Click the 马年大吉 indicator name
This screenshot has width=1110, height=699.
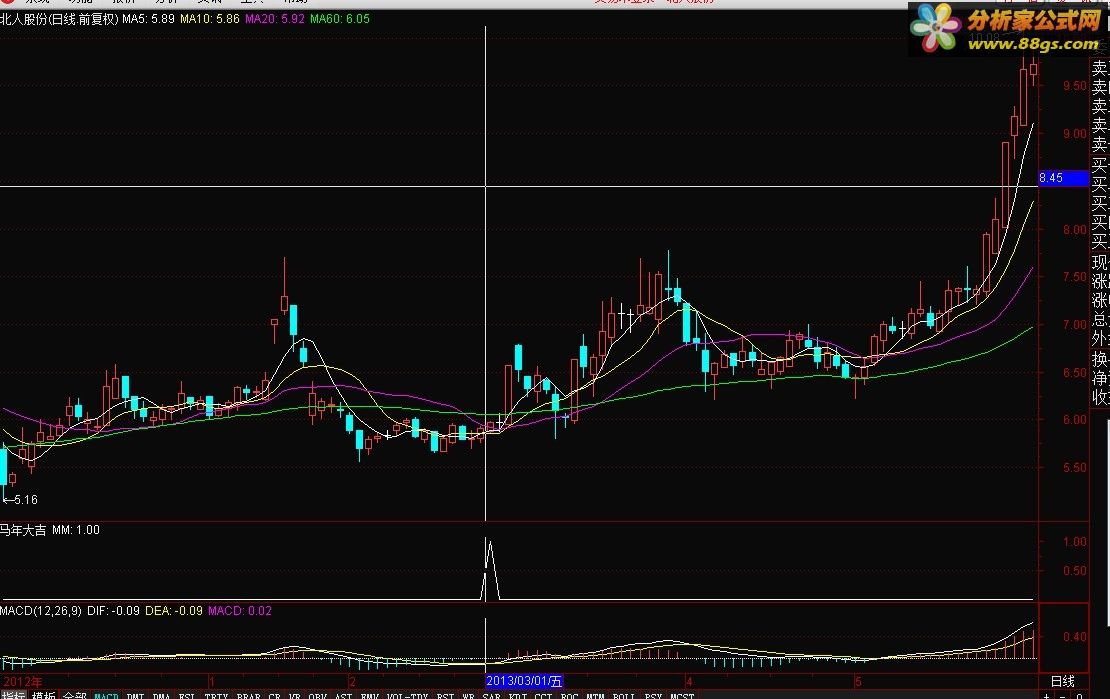pos(23,530)
